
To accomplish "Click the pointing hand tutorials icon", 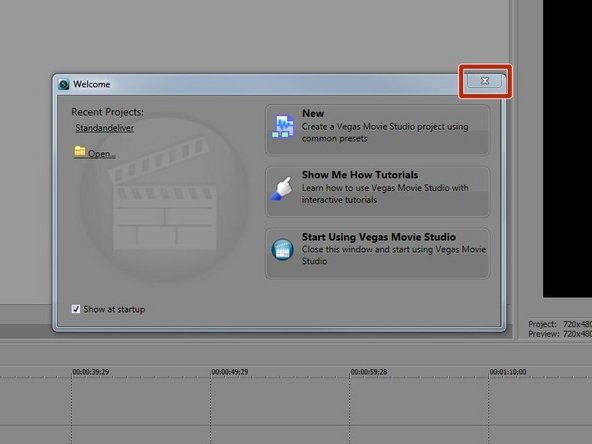I will pos(282,188).
